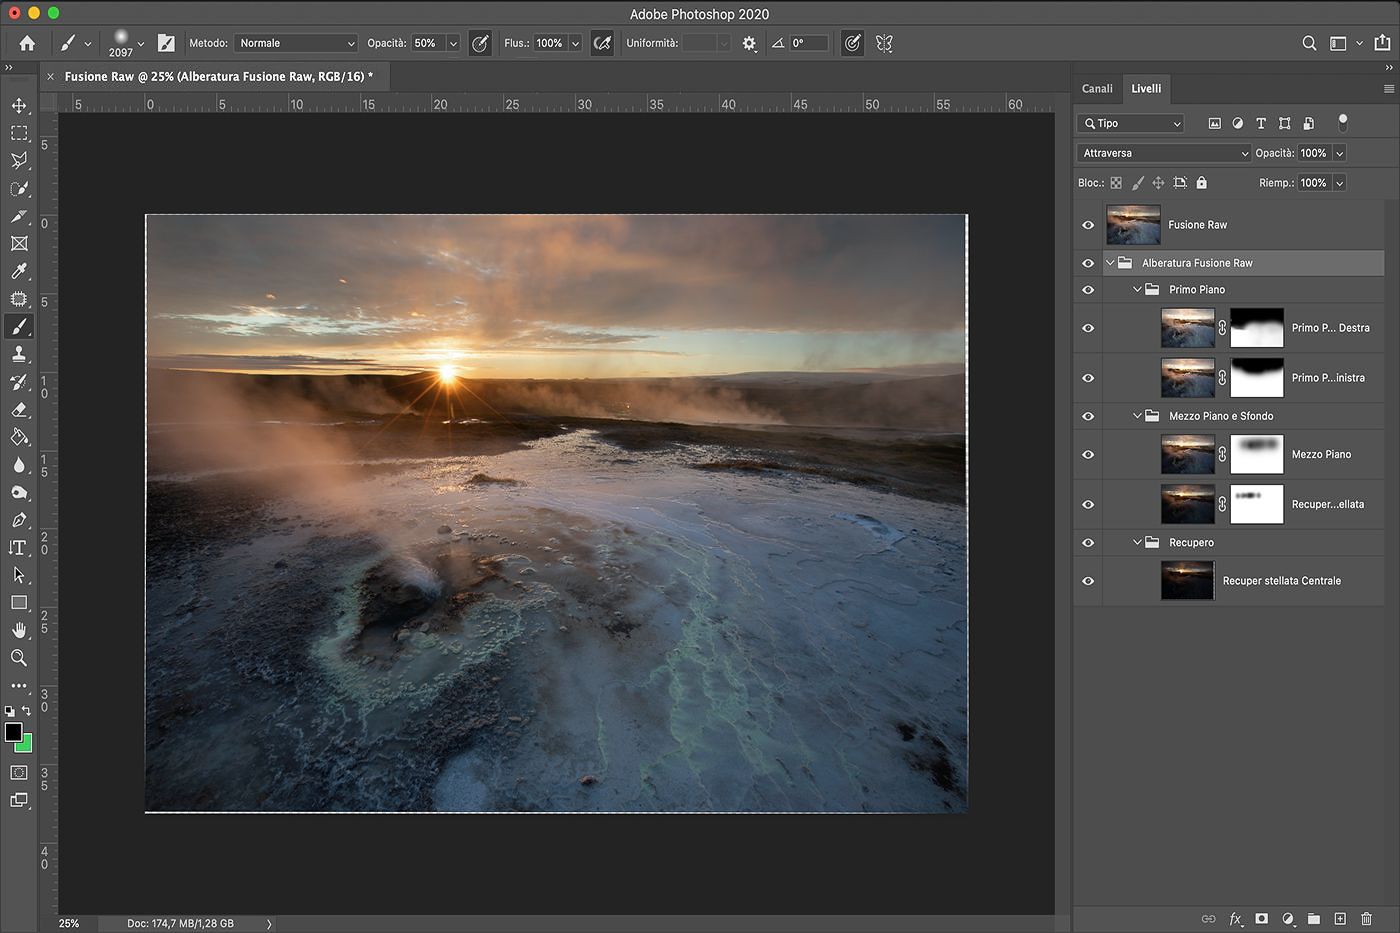
Task: Open the Riemp. fill dropdown arrow
Action: click(1339, 183)
